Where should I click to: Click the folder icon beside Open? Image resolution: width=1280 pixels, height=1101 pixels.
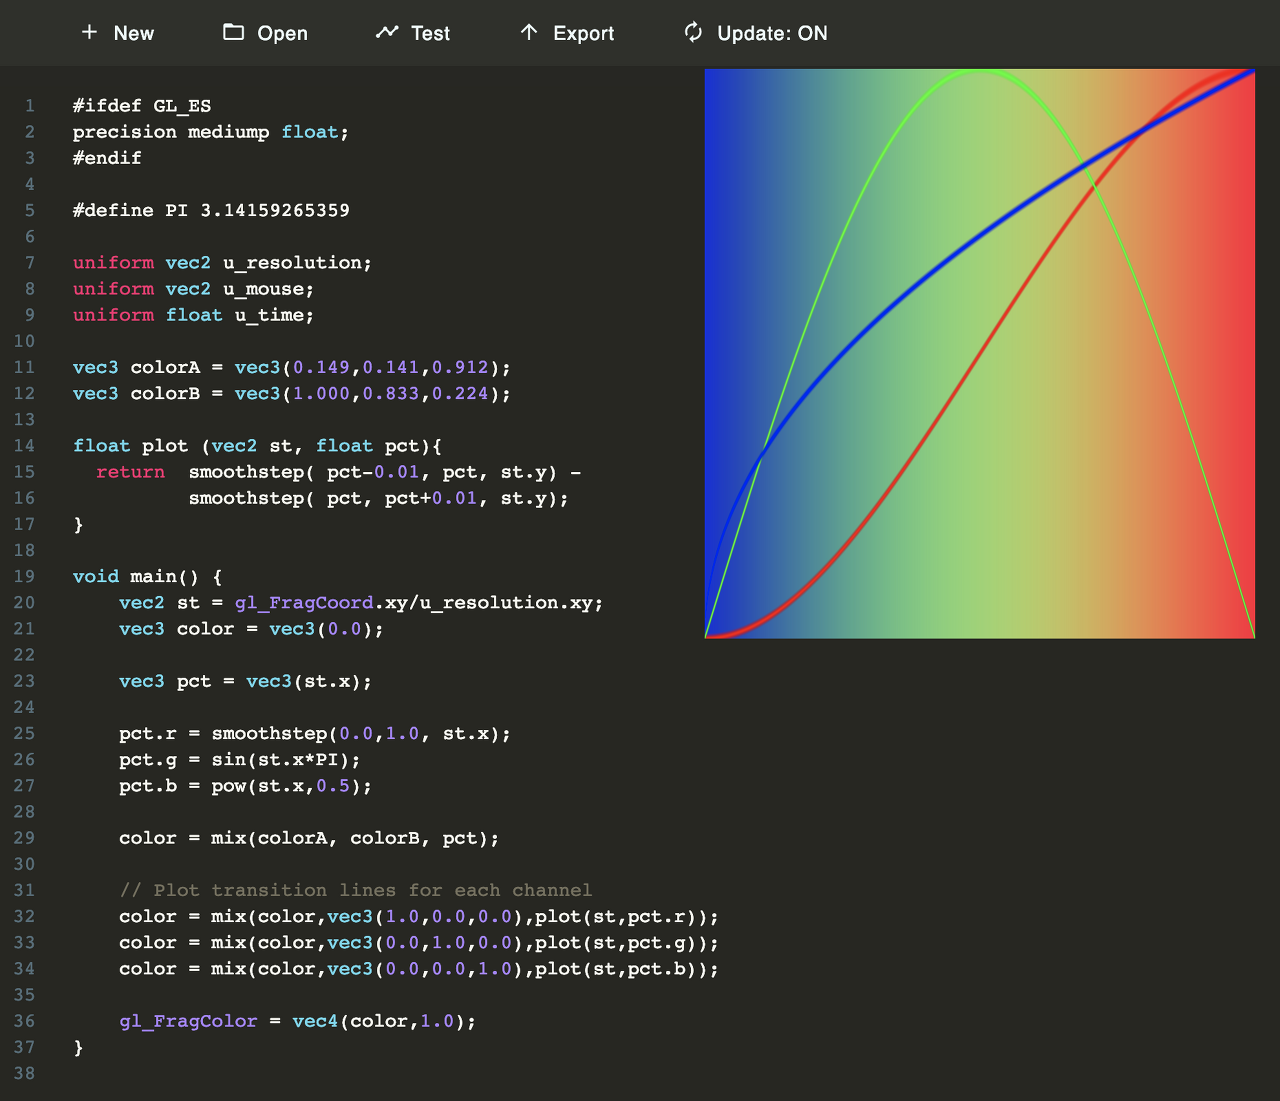point(233,32)
